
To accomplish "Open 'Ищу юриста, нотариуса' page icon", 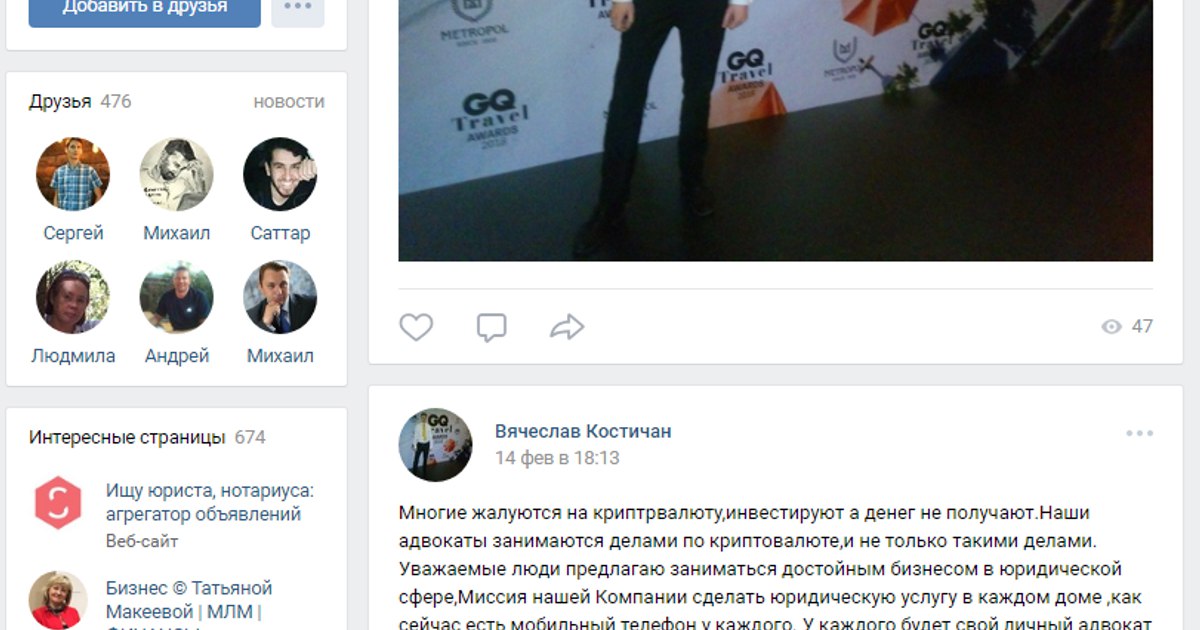I will click(58, 503).
